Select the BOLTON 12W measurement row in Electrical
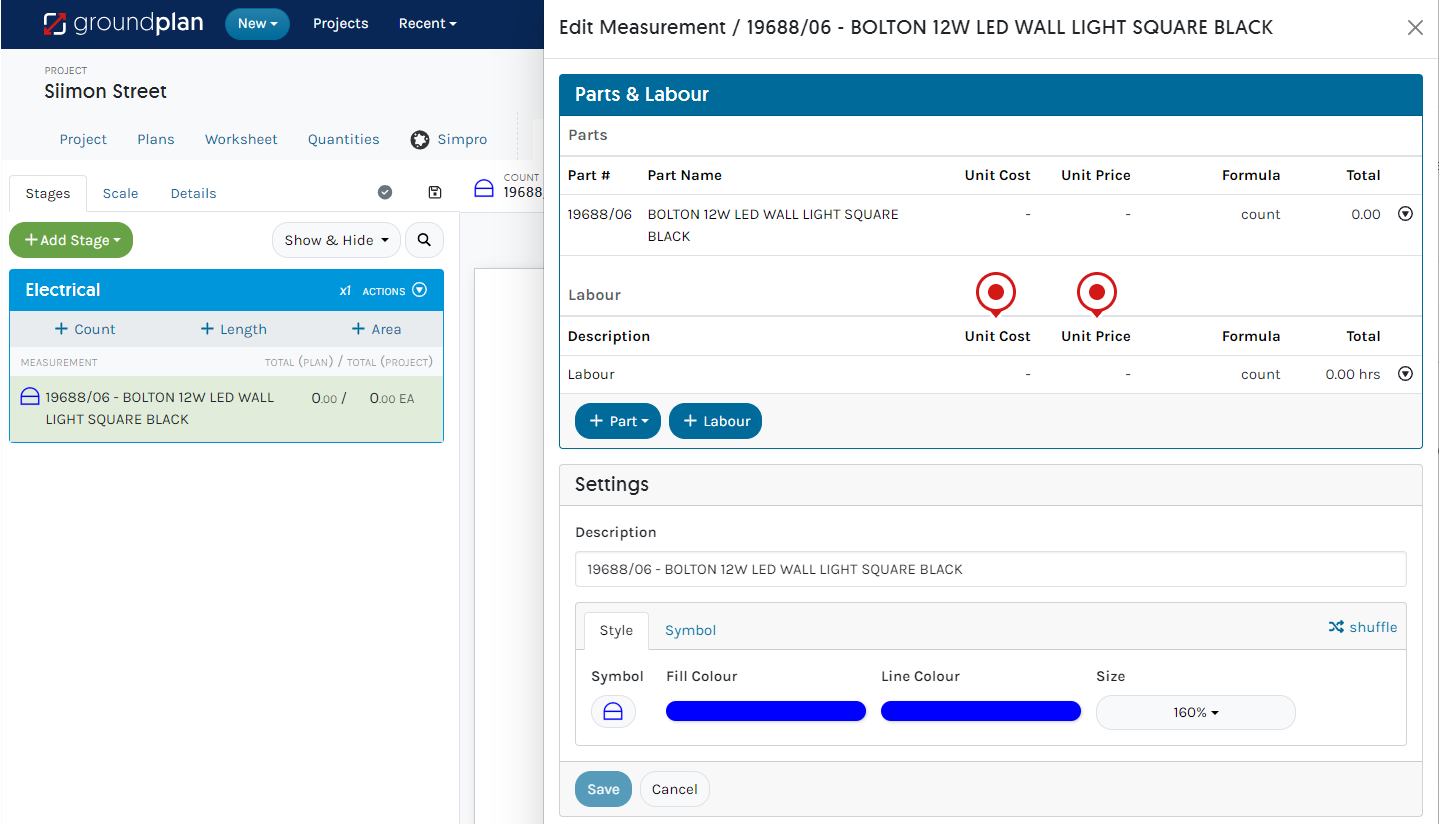This screenshot has height=824, width=1440. tap(226, 409)
